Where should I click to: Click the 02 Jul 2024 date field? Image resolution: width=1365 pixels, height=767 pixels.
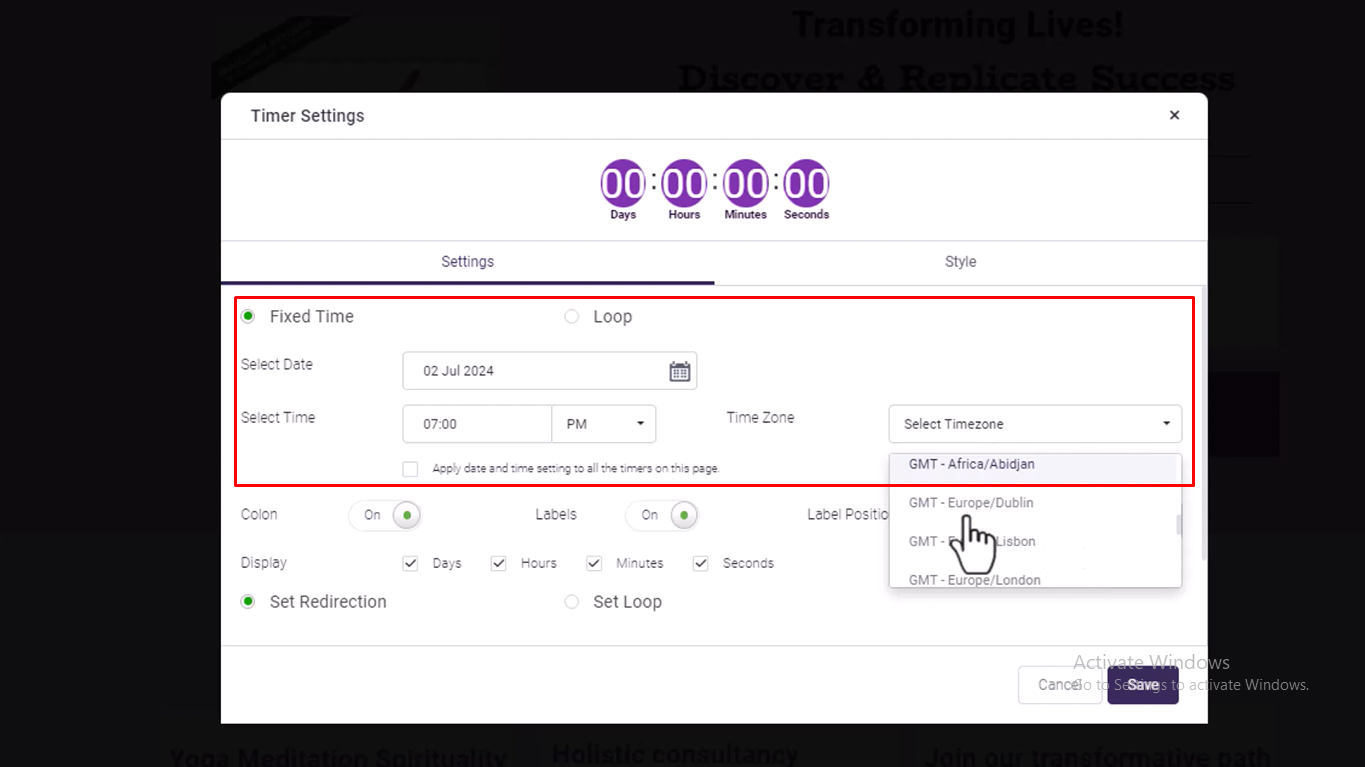550,371
